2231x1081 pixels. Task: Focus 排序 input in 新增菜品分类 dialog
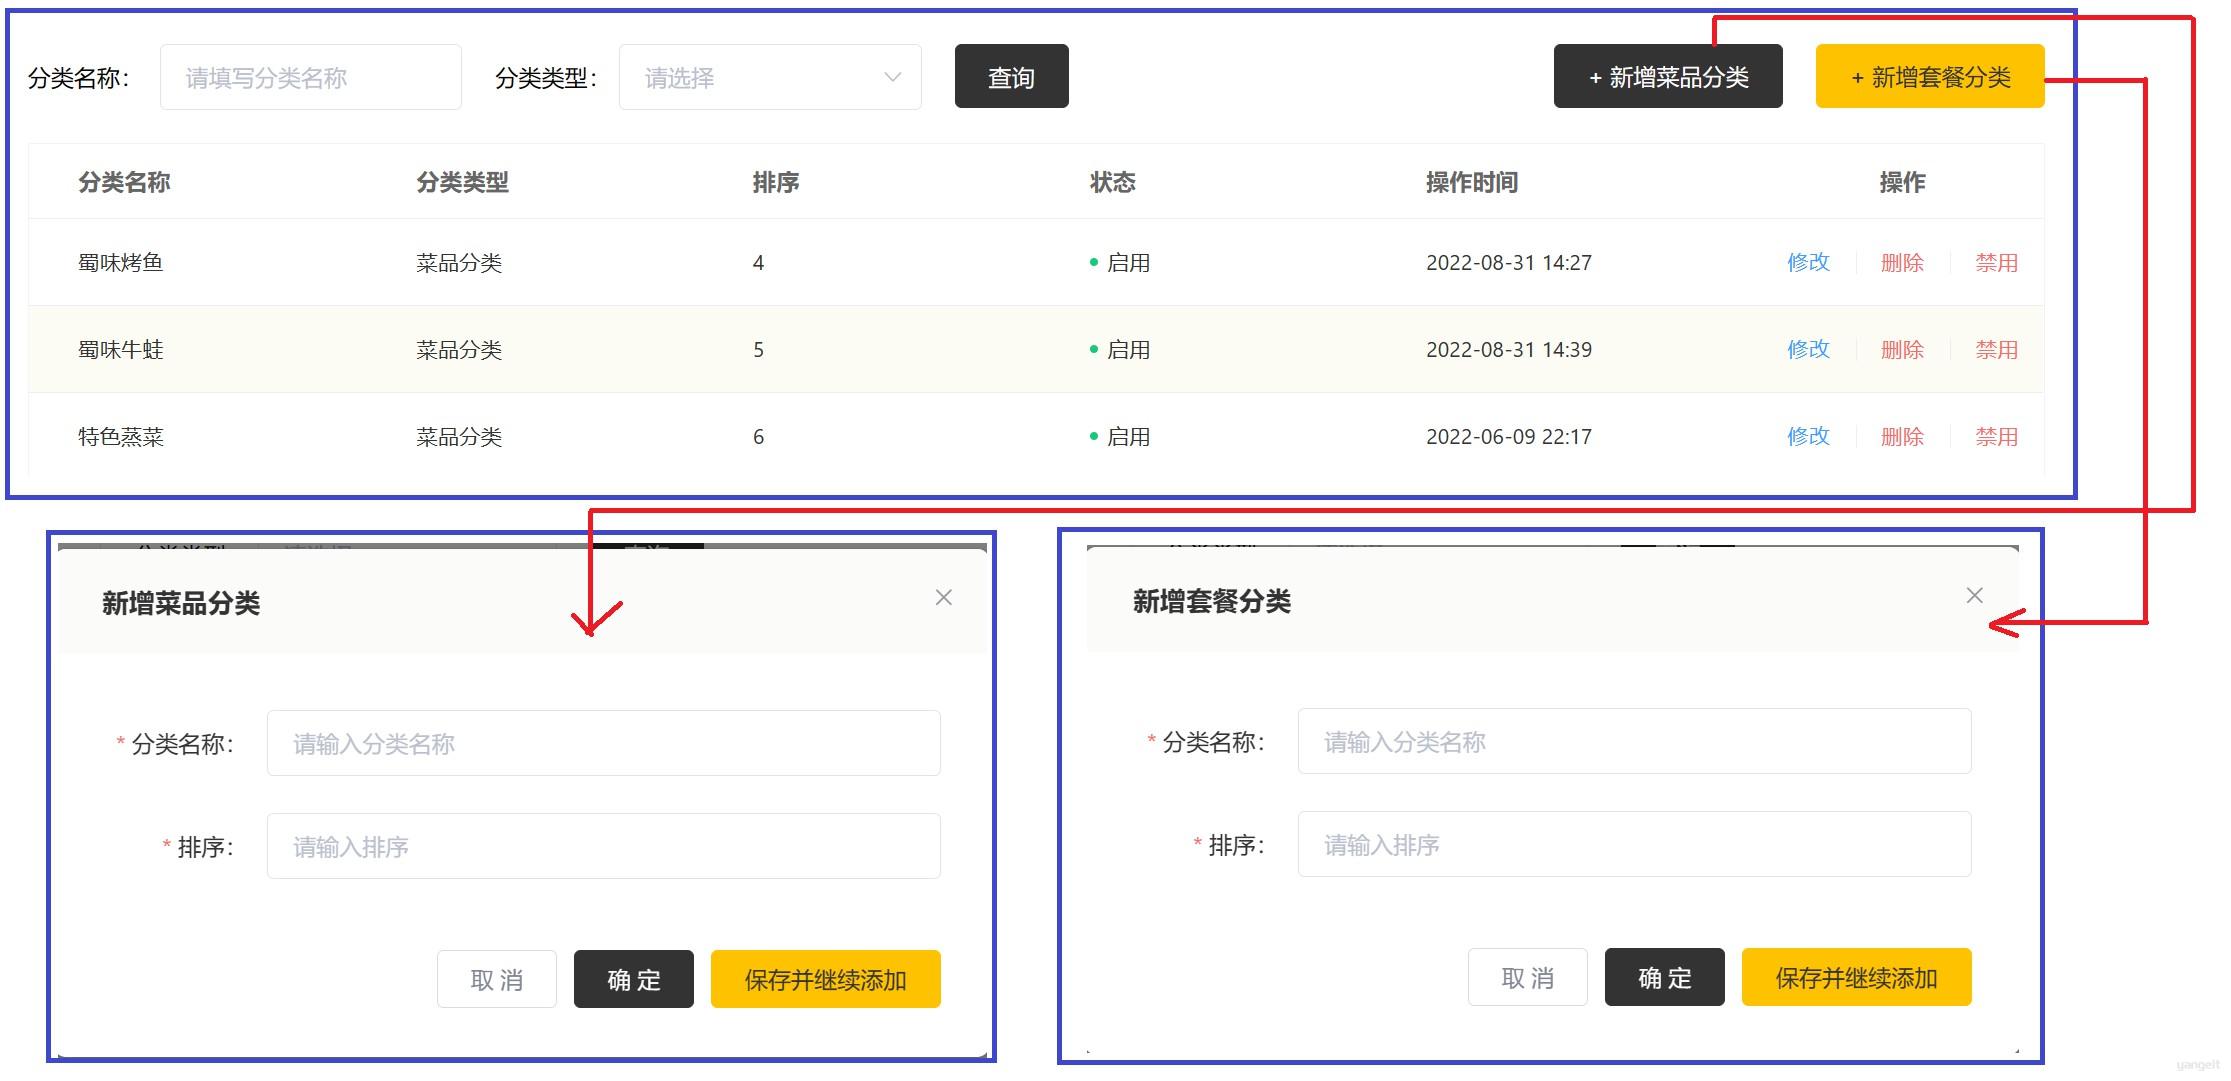coord(604,846)
